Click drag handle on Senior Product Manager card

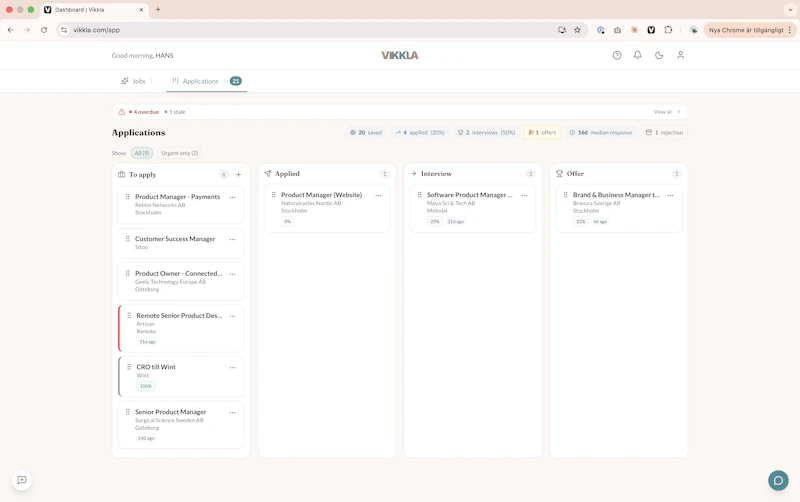click(128, 412)
